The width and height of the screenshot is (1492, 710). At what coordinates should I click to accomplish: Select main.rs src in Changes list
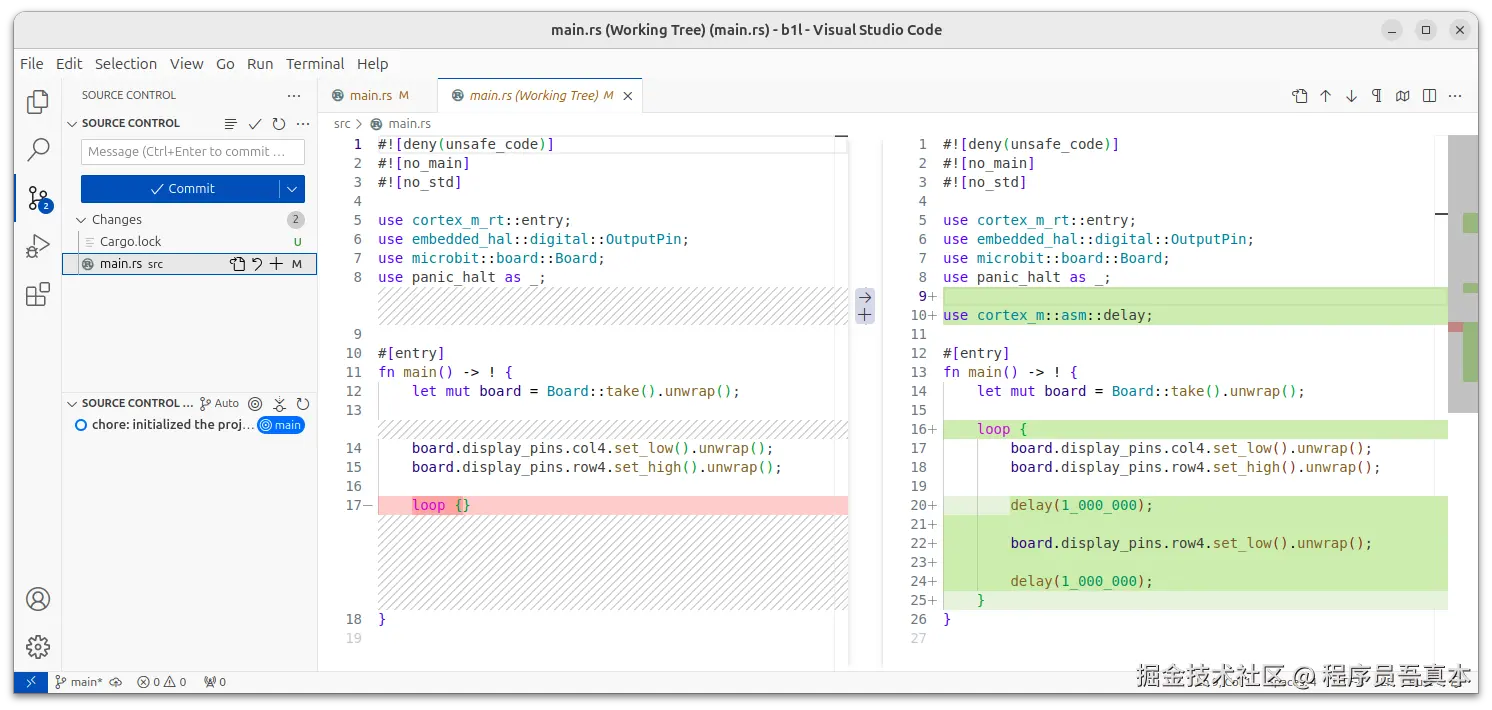(x=190, y=264)
